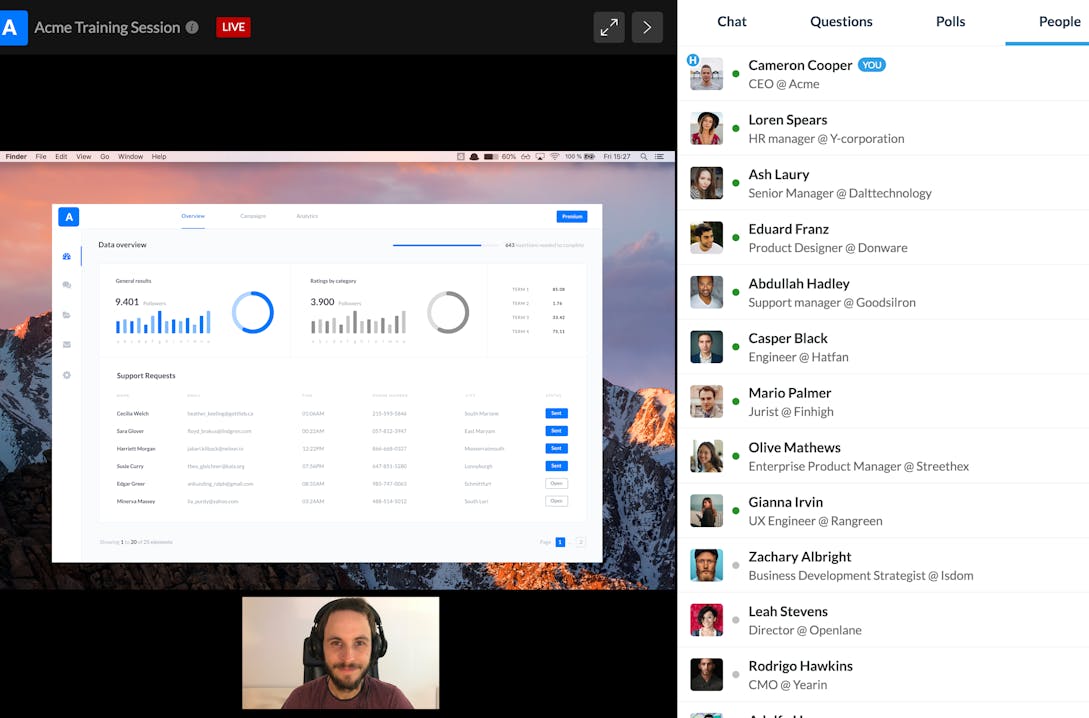Collapse the side panel with the right chevron
This screenshot has height=718, width=1089.
point(647,27)
